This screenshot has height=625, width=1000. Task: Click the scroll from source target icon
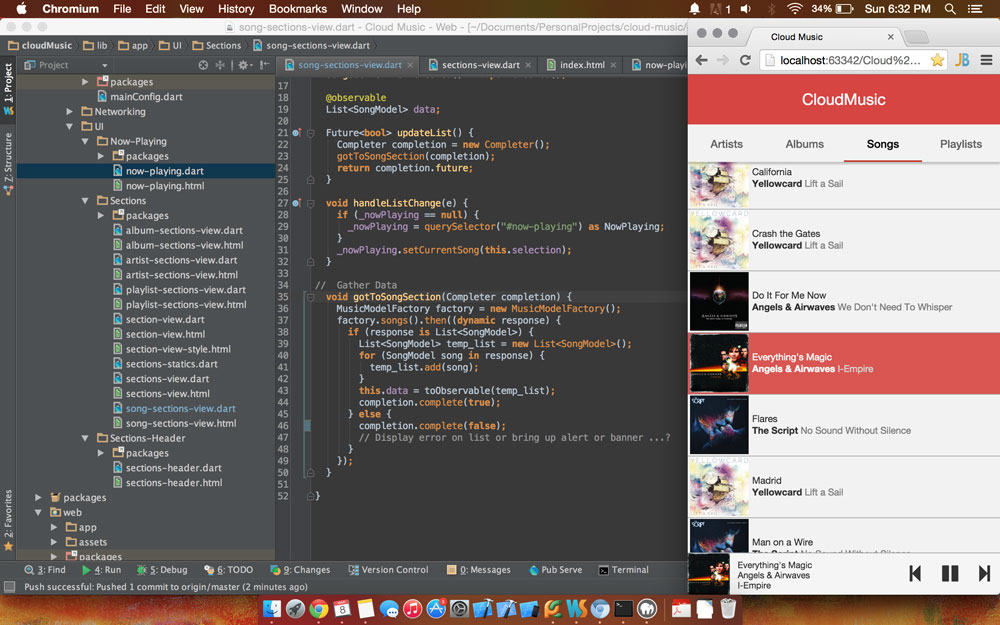pos(203,65)
